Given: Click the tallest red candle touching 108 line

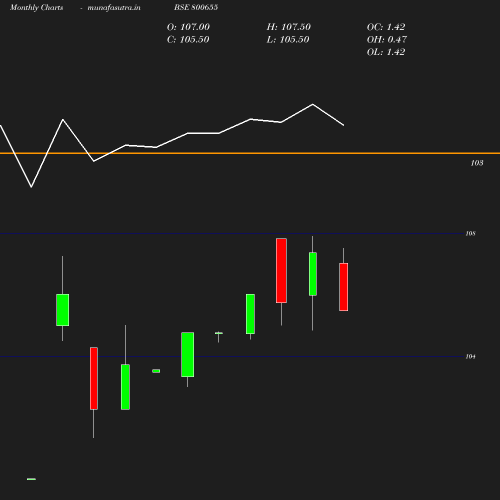Looking at the screenshot, I should point(281,270).
